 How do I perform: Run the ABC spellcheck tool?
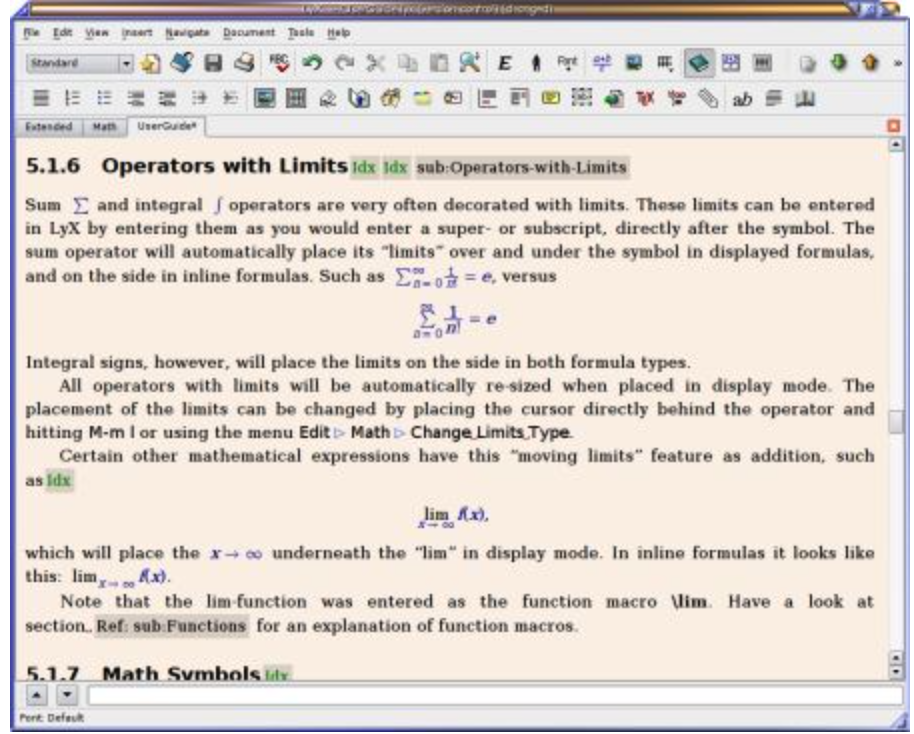279,63
